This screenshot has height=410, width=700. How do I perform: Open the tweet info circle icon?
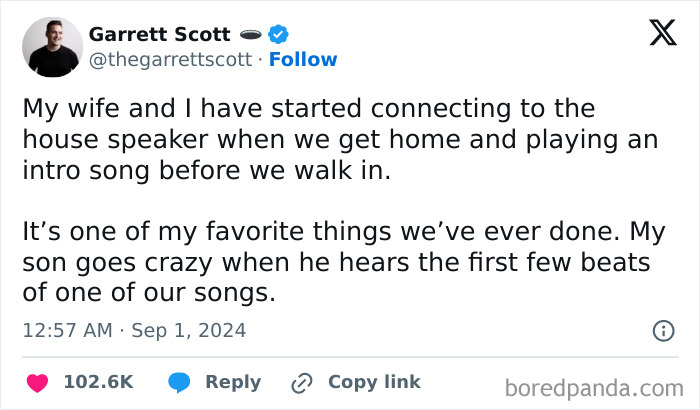click(x=662, y=330)
